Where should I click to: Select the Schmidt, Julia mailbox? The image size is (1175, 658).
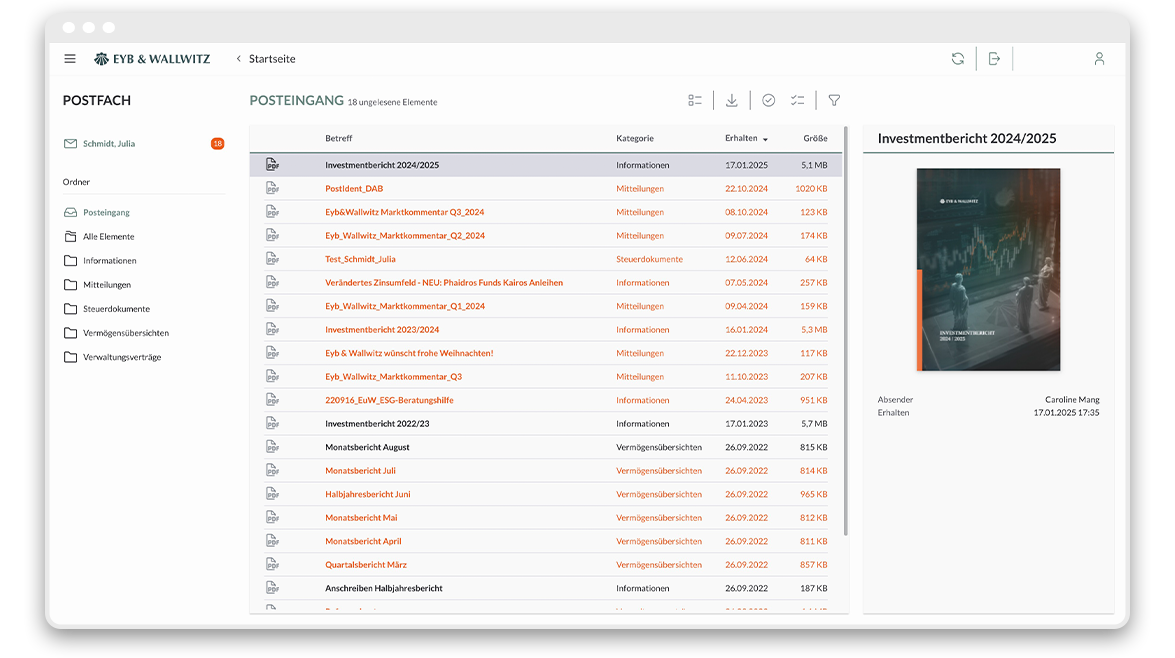click(109, 143)
